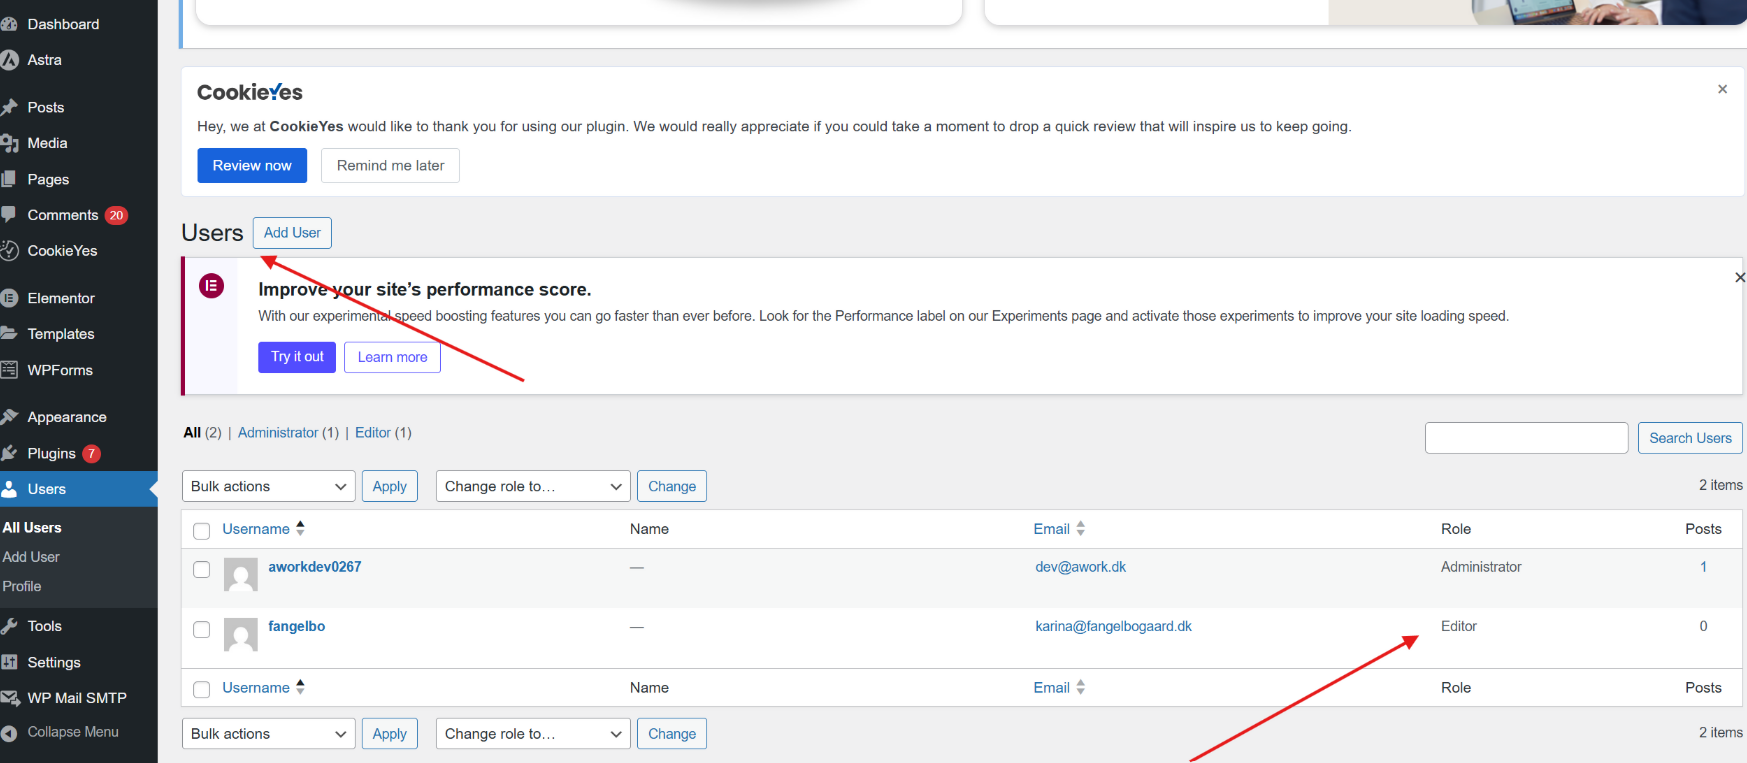Open the Plugins menu via its plug icon
Image resolution: width=1747 pixels, height=763 pixels.
pos(10,453)
